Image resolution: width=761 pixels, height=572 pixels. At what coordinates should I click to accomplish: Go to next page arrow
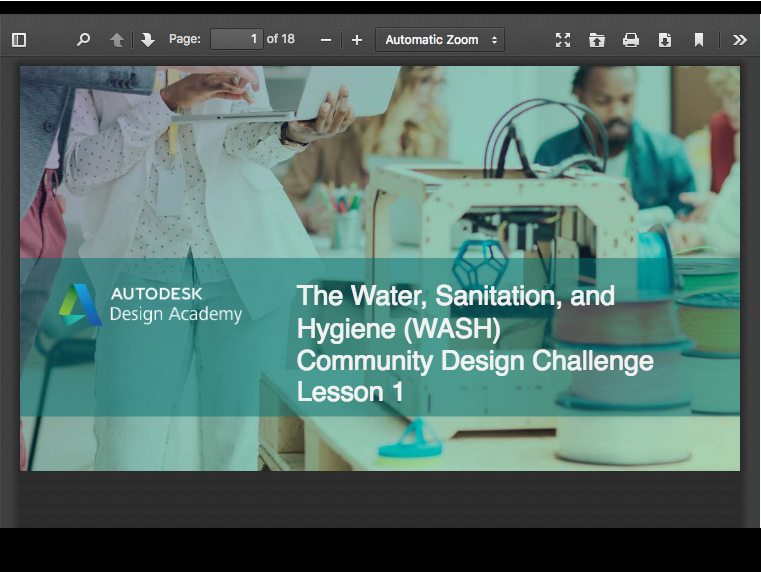tap(148, 40)
